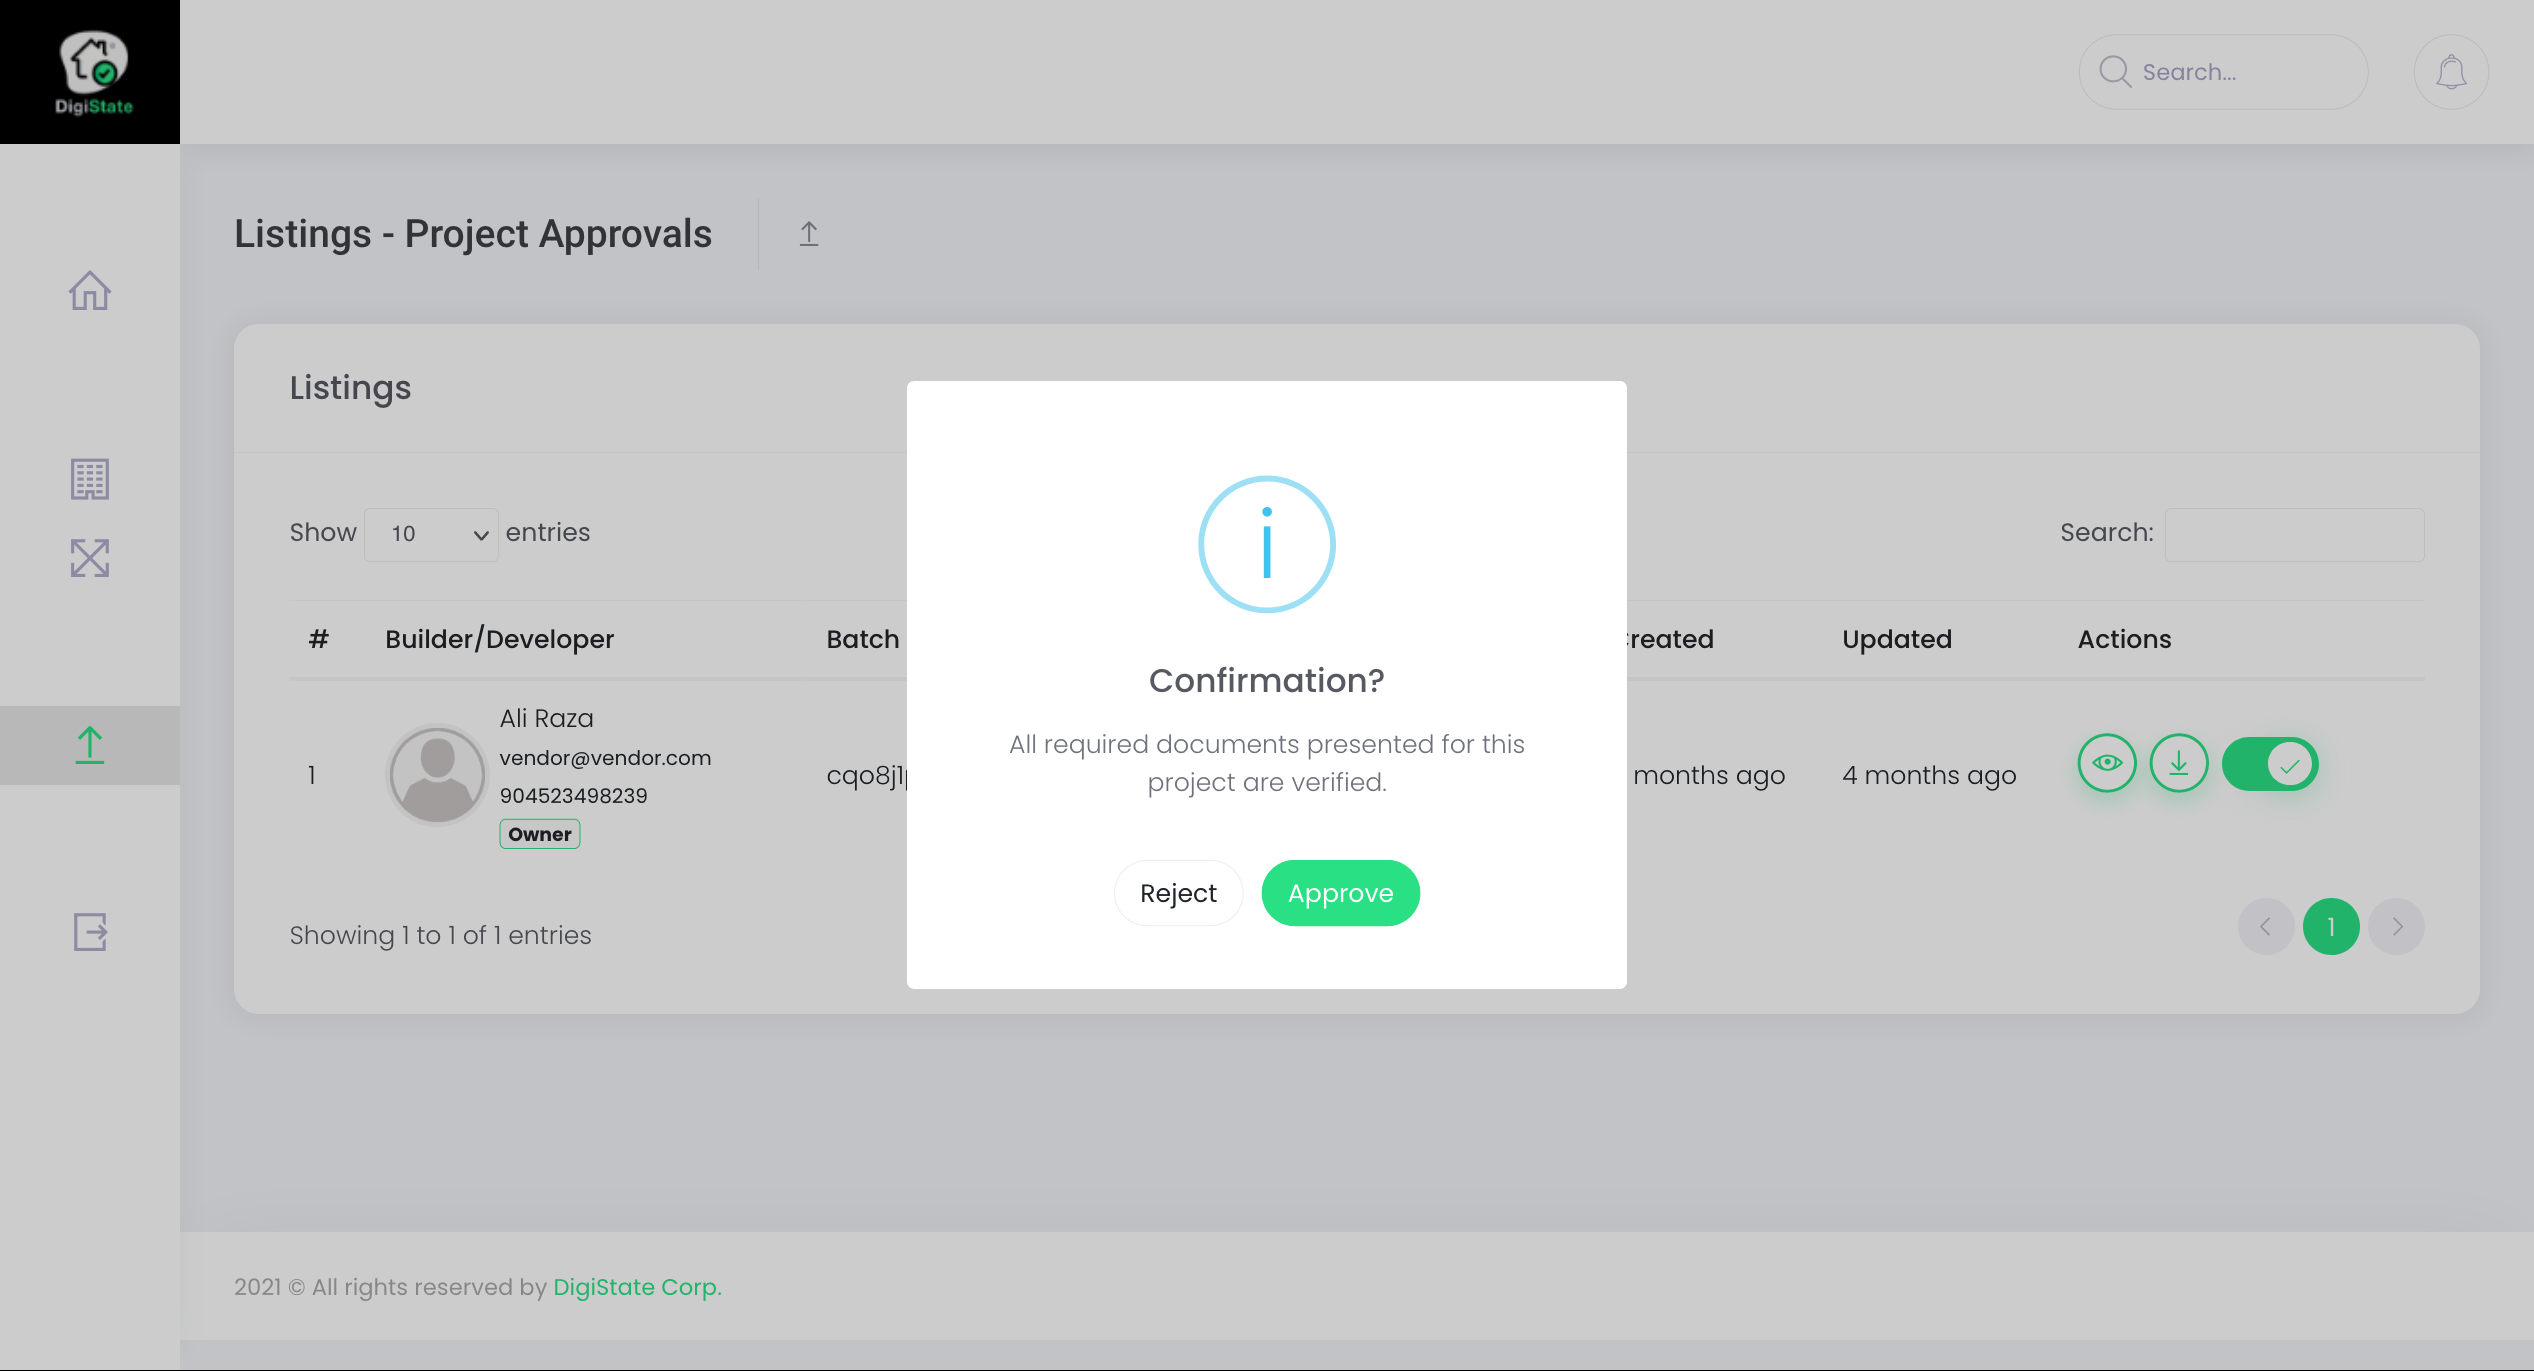Open the notifications bell

[x=2450, y=72]
